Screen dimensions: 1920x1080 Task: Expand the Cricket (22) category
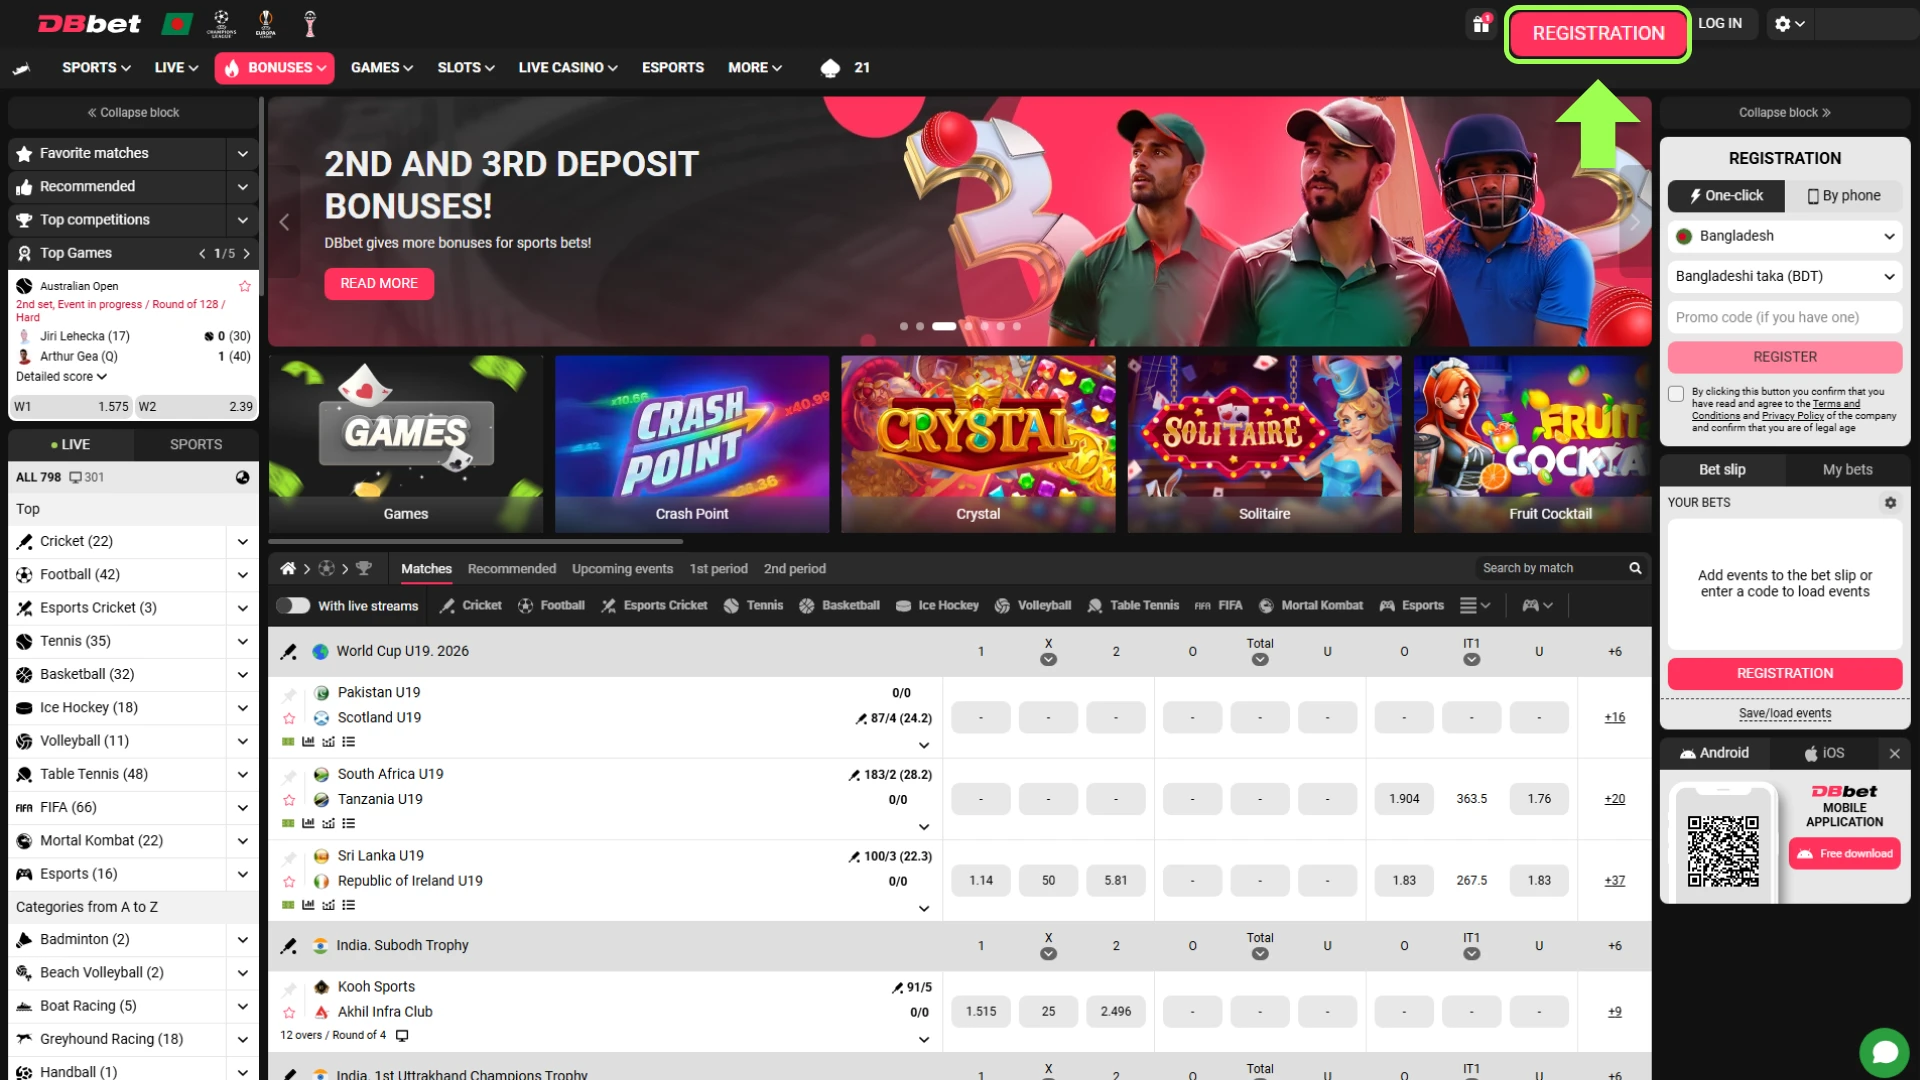tap(242, 542)
